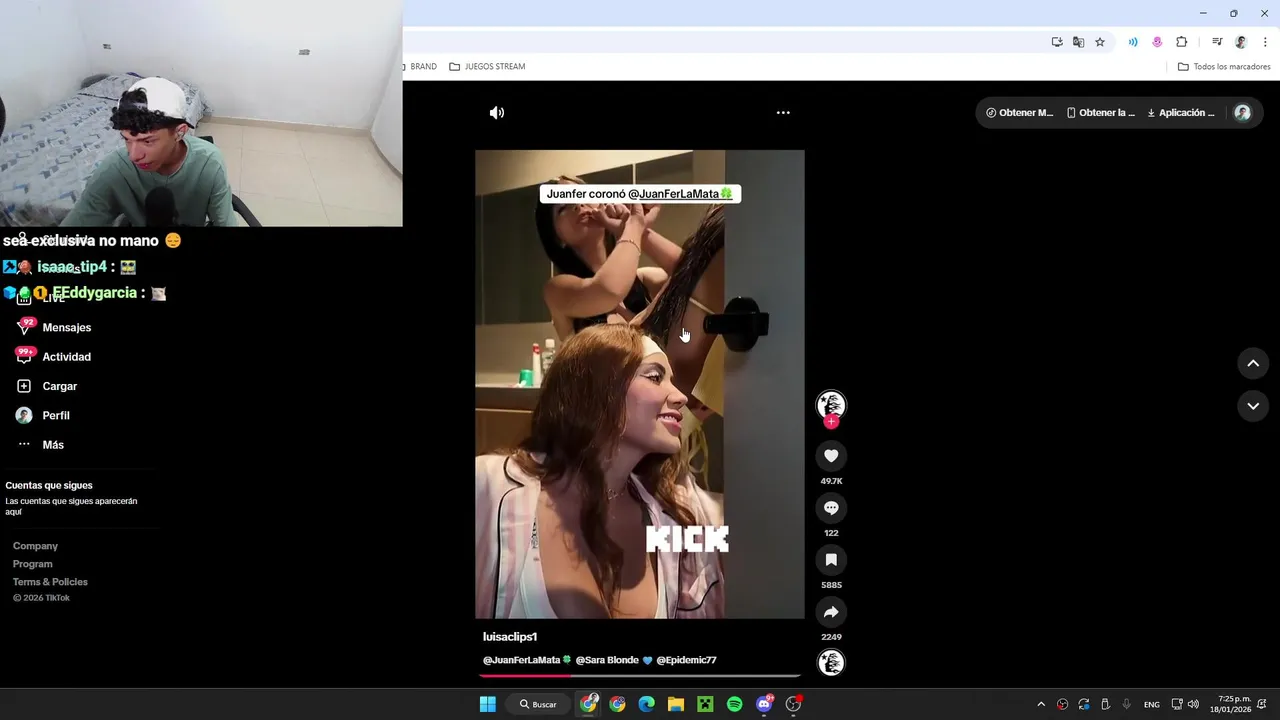Viewport: 1280px width, 720px height.
Task: Open the Terms & Policies link
Action: coord(50,582)
